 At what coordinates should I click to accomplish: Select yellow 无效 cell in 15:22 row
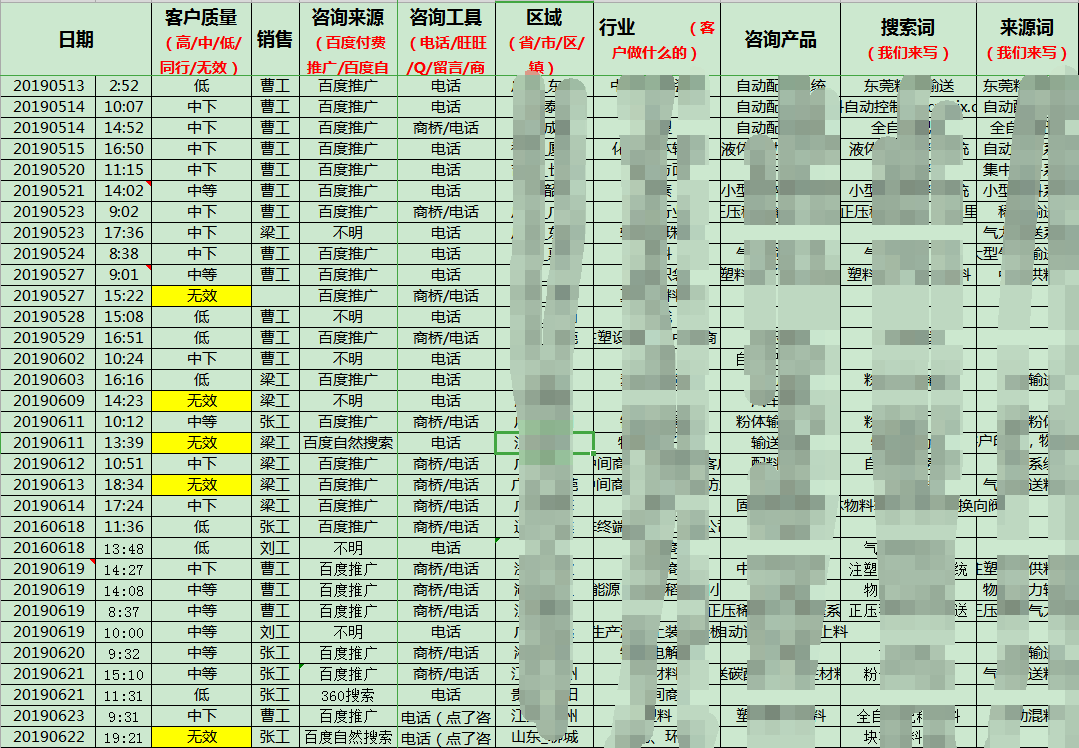click(201, 296)
